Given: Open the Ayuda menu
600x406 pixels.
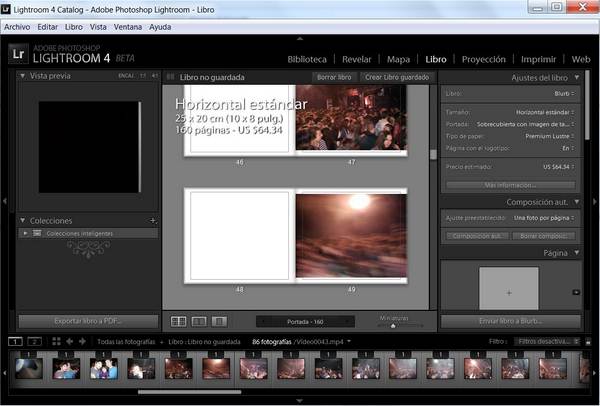Looking at the screenshot, I should (160, 27).
